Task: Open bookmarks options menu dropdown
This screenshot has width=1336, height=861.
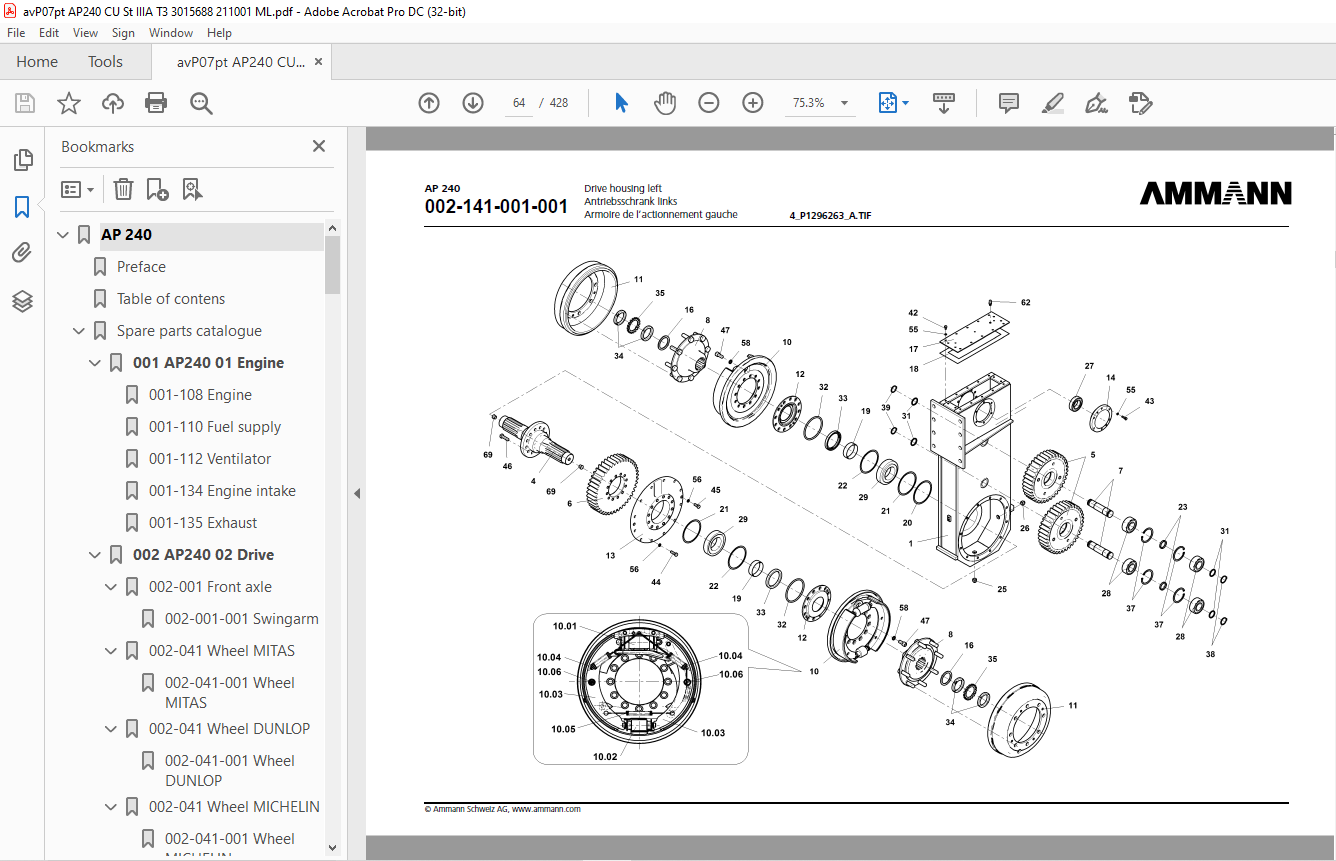Action: click(77, 189)
